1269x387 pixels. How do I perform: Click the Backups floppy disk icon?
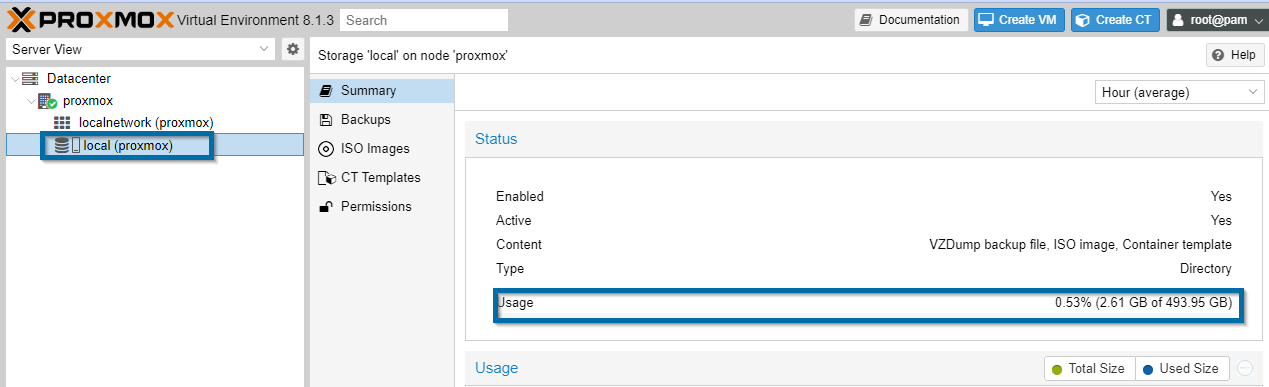[x=325, y=119]
